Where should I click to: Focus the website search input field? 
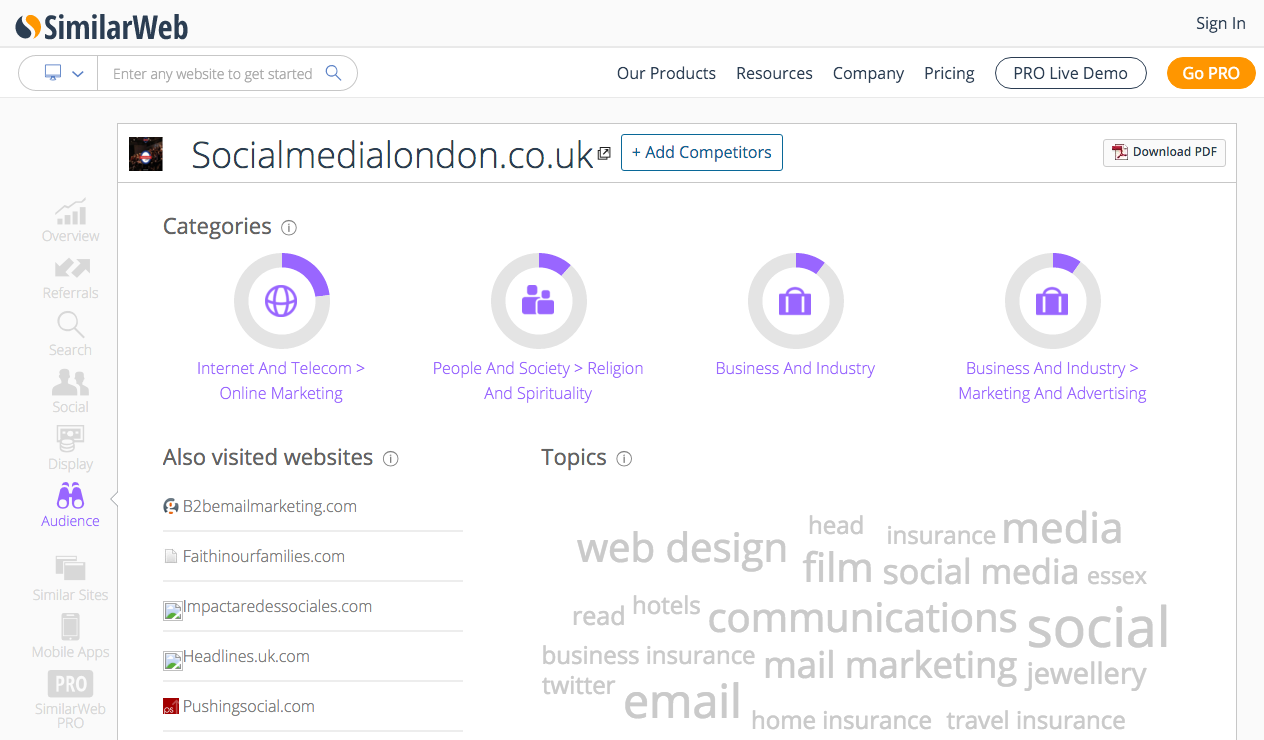click(212, 74)
